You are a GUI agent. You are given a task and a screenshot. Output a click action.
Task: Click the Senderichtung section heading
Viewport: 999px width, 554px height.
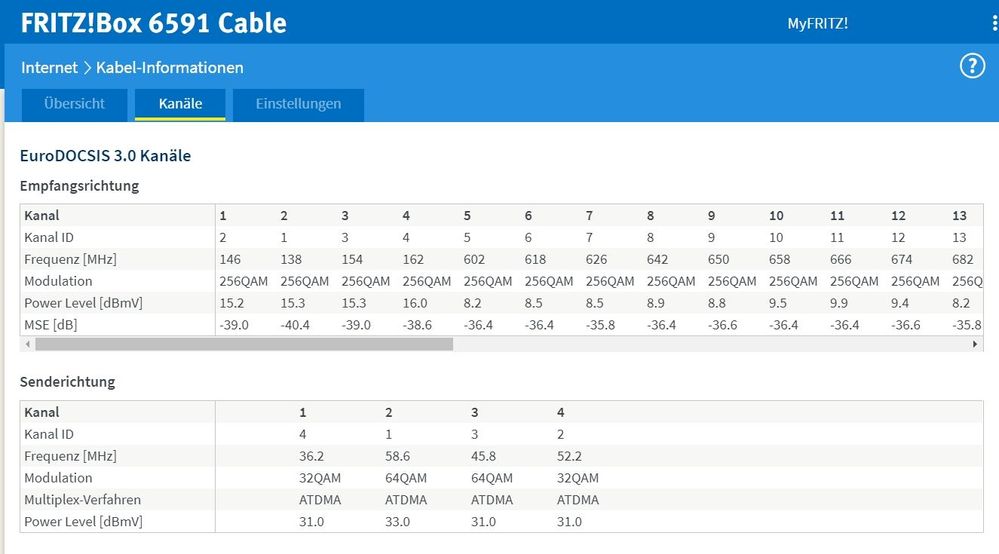pyautogui.click(x=67, y=382)
